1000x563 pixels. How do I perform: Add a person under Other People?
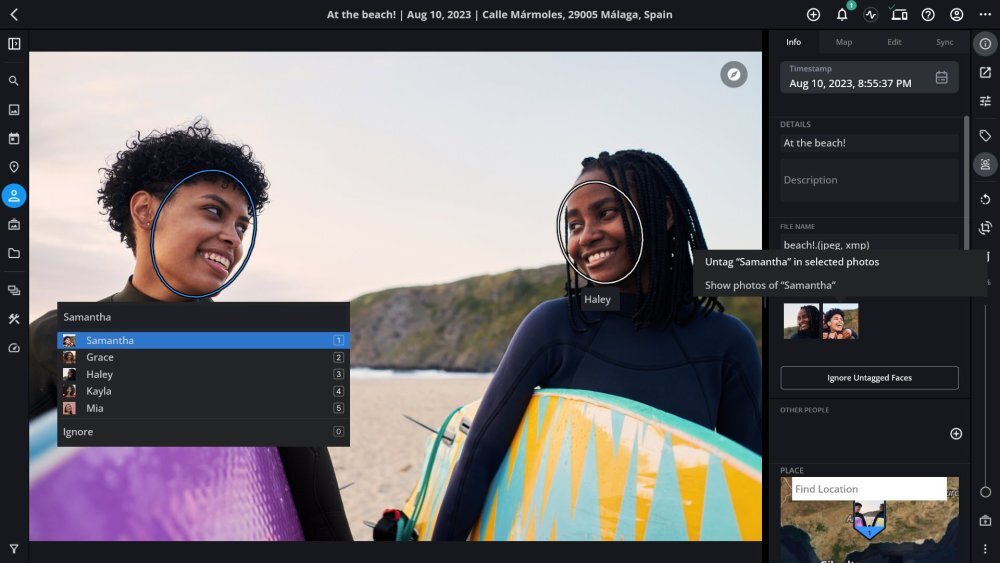coord(955,434)
